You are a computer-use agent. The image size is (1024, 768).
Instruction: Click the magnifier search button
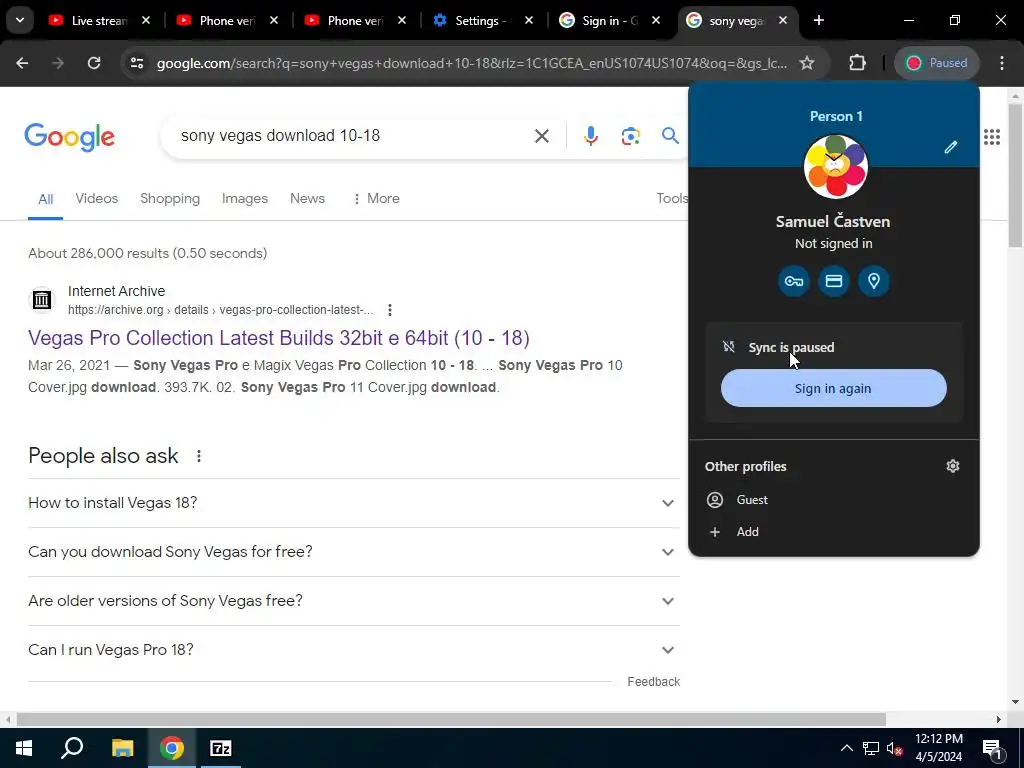670,136
